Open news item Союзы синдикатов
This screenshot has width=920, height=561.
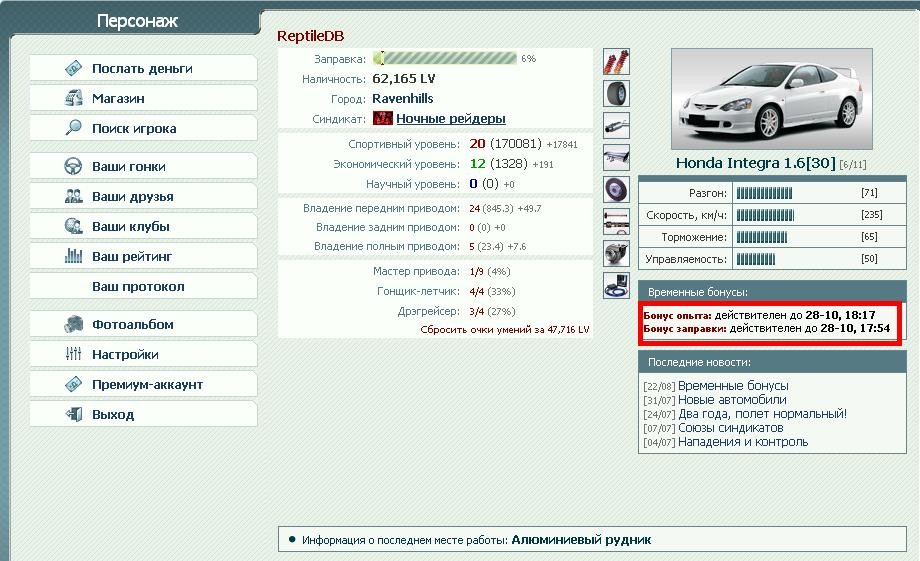point(730,428)
